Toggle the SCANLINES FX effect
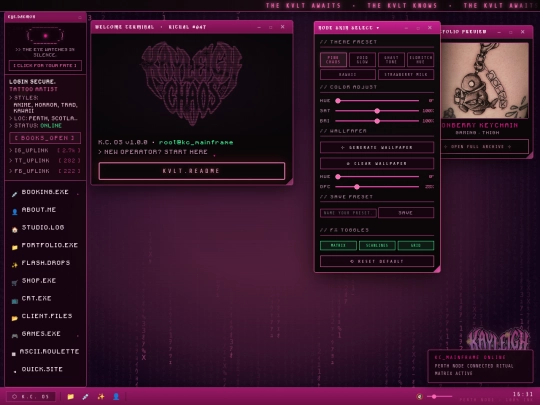This screenshot has height=405, width=540. 377,246
